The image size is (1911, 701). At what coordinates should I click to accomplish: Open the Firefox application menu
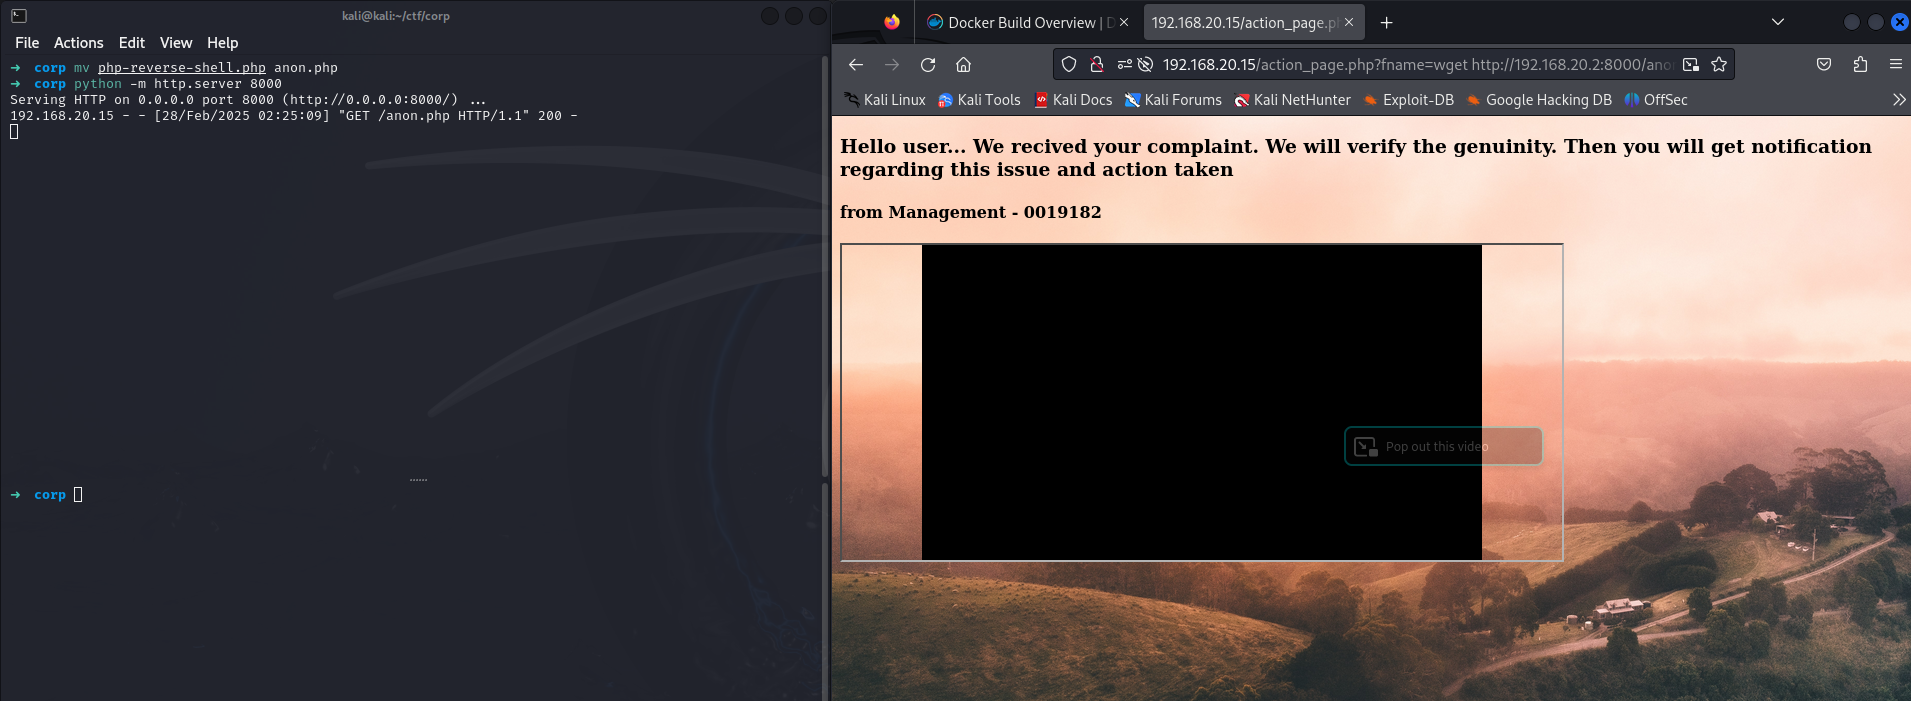[1895, 64]
